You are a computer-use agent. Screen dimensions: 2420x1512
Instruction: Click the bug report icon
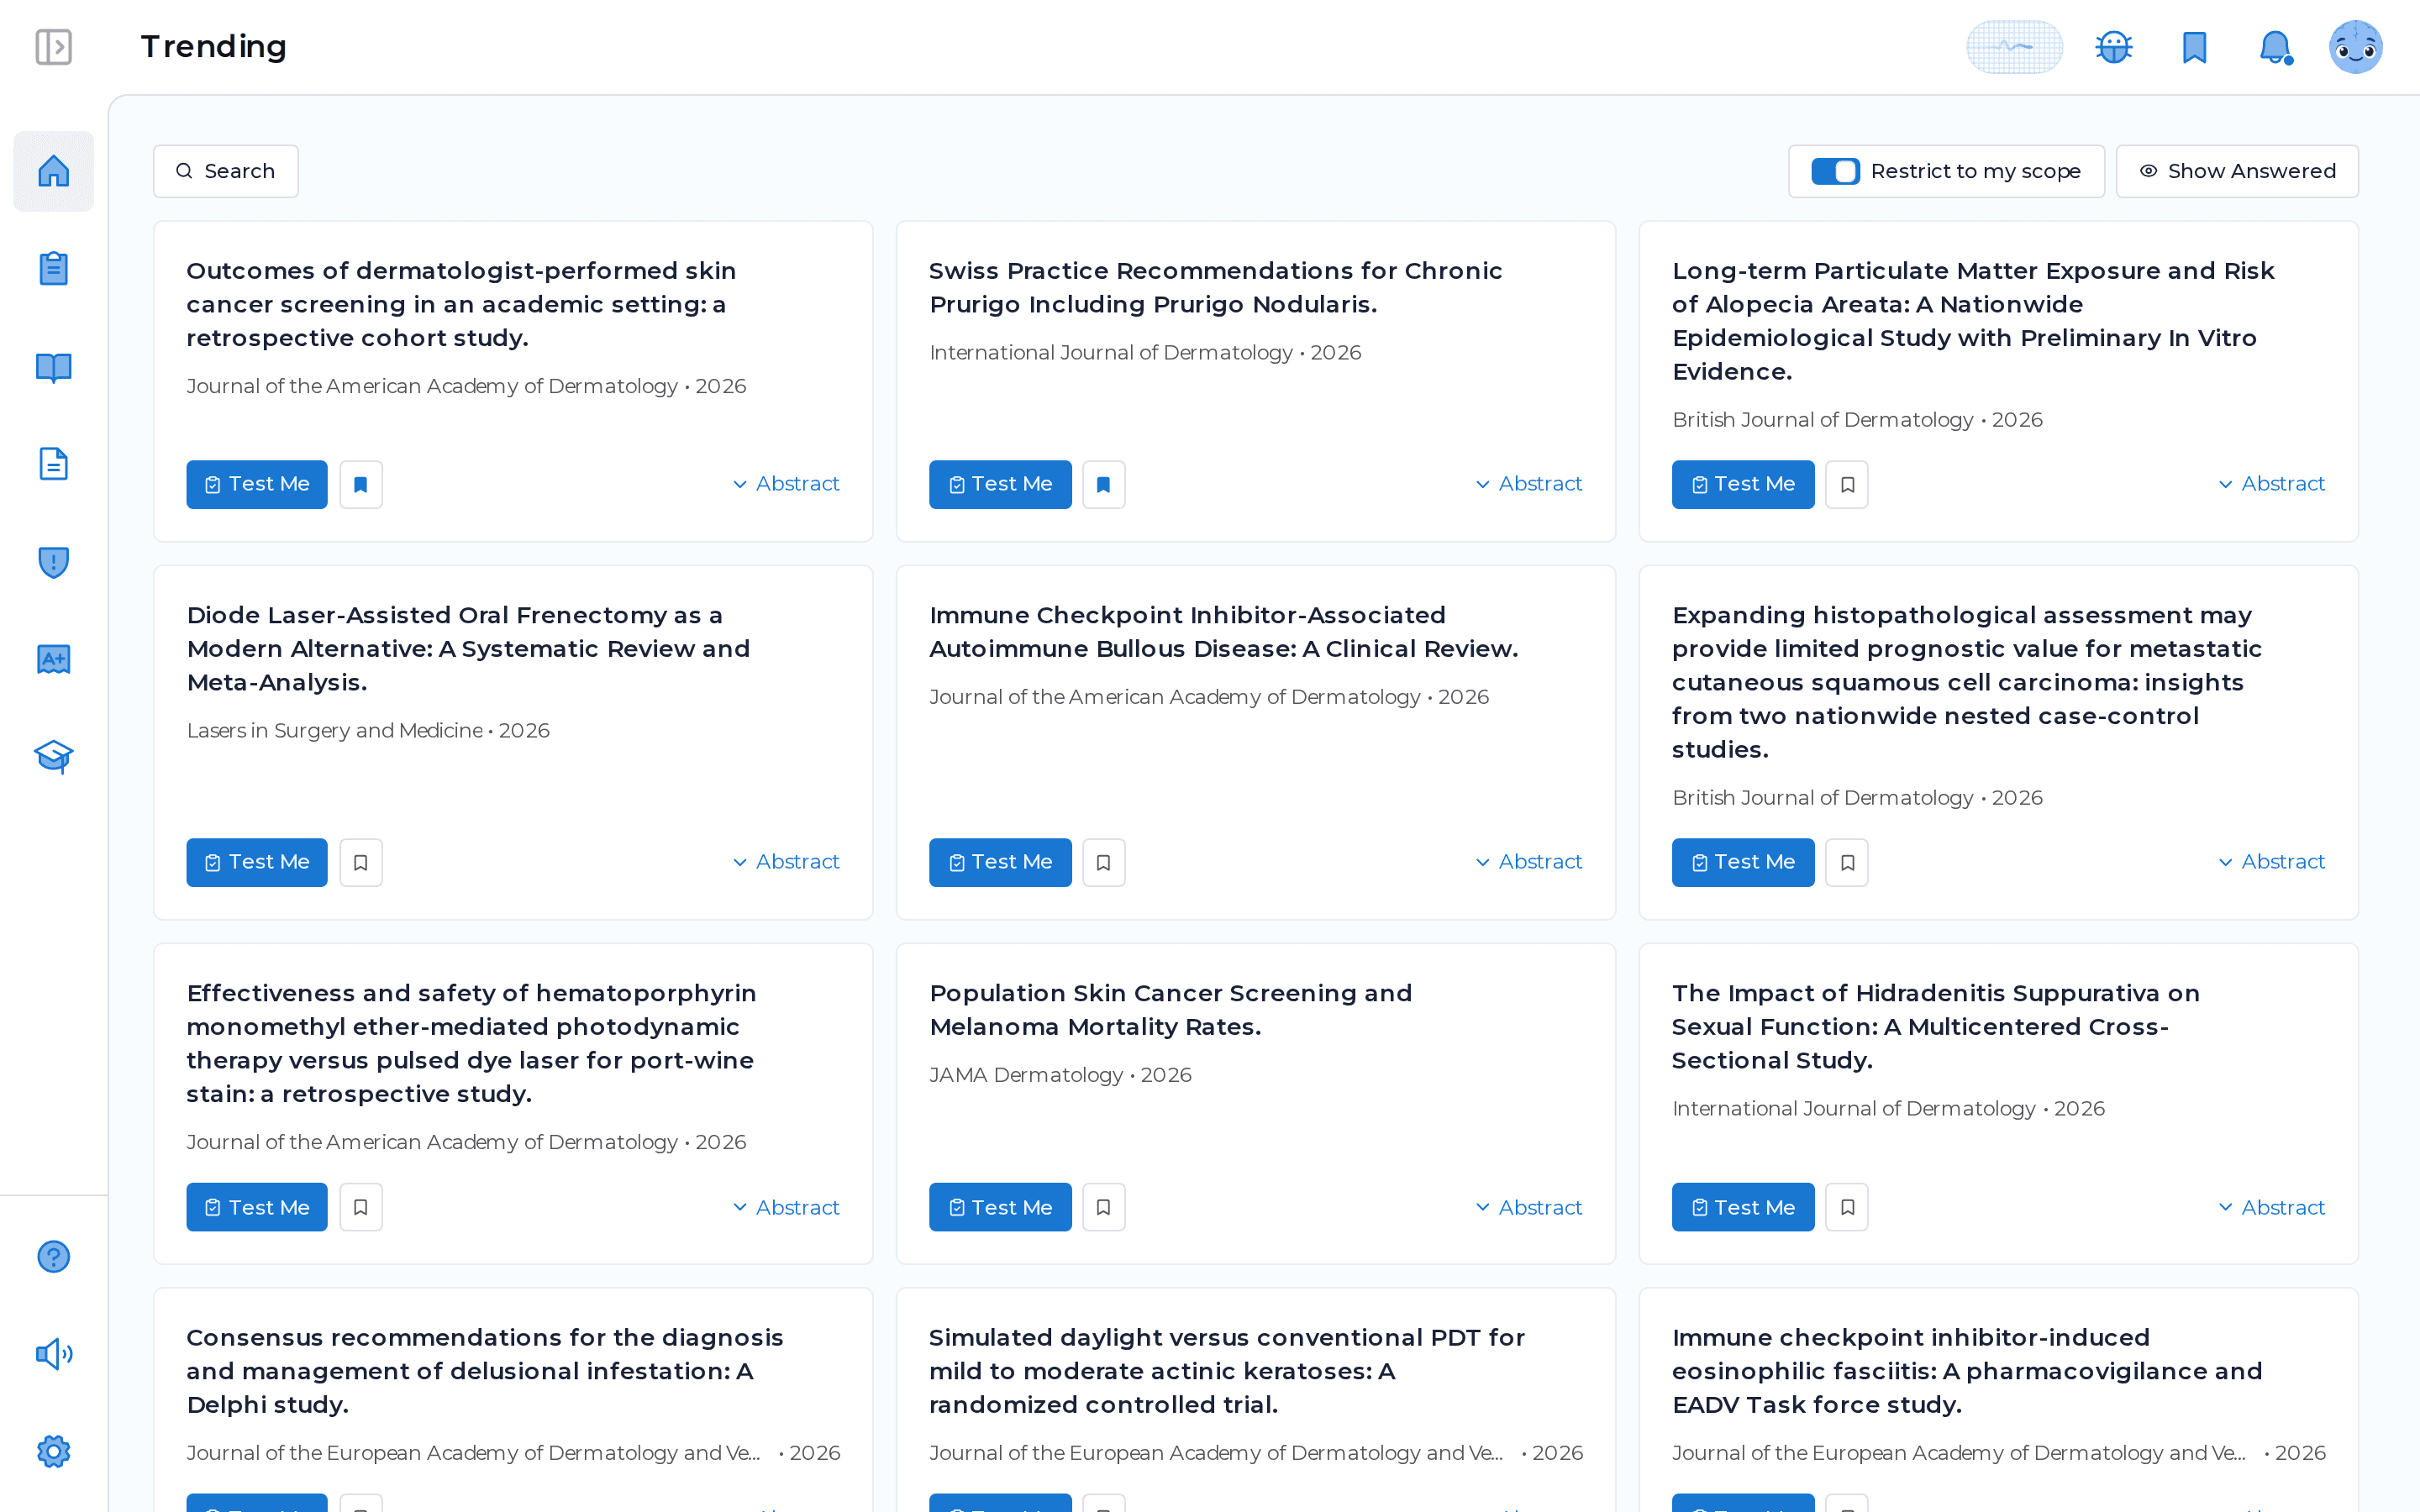2114,46
